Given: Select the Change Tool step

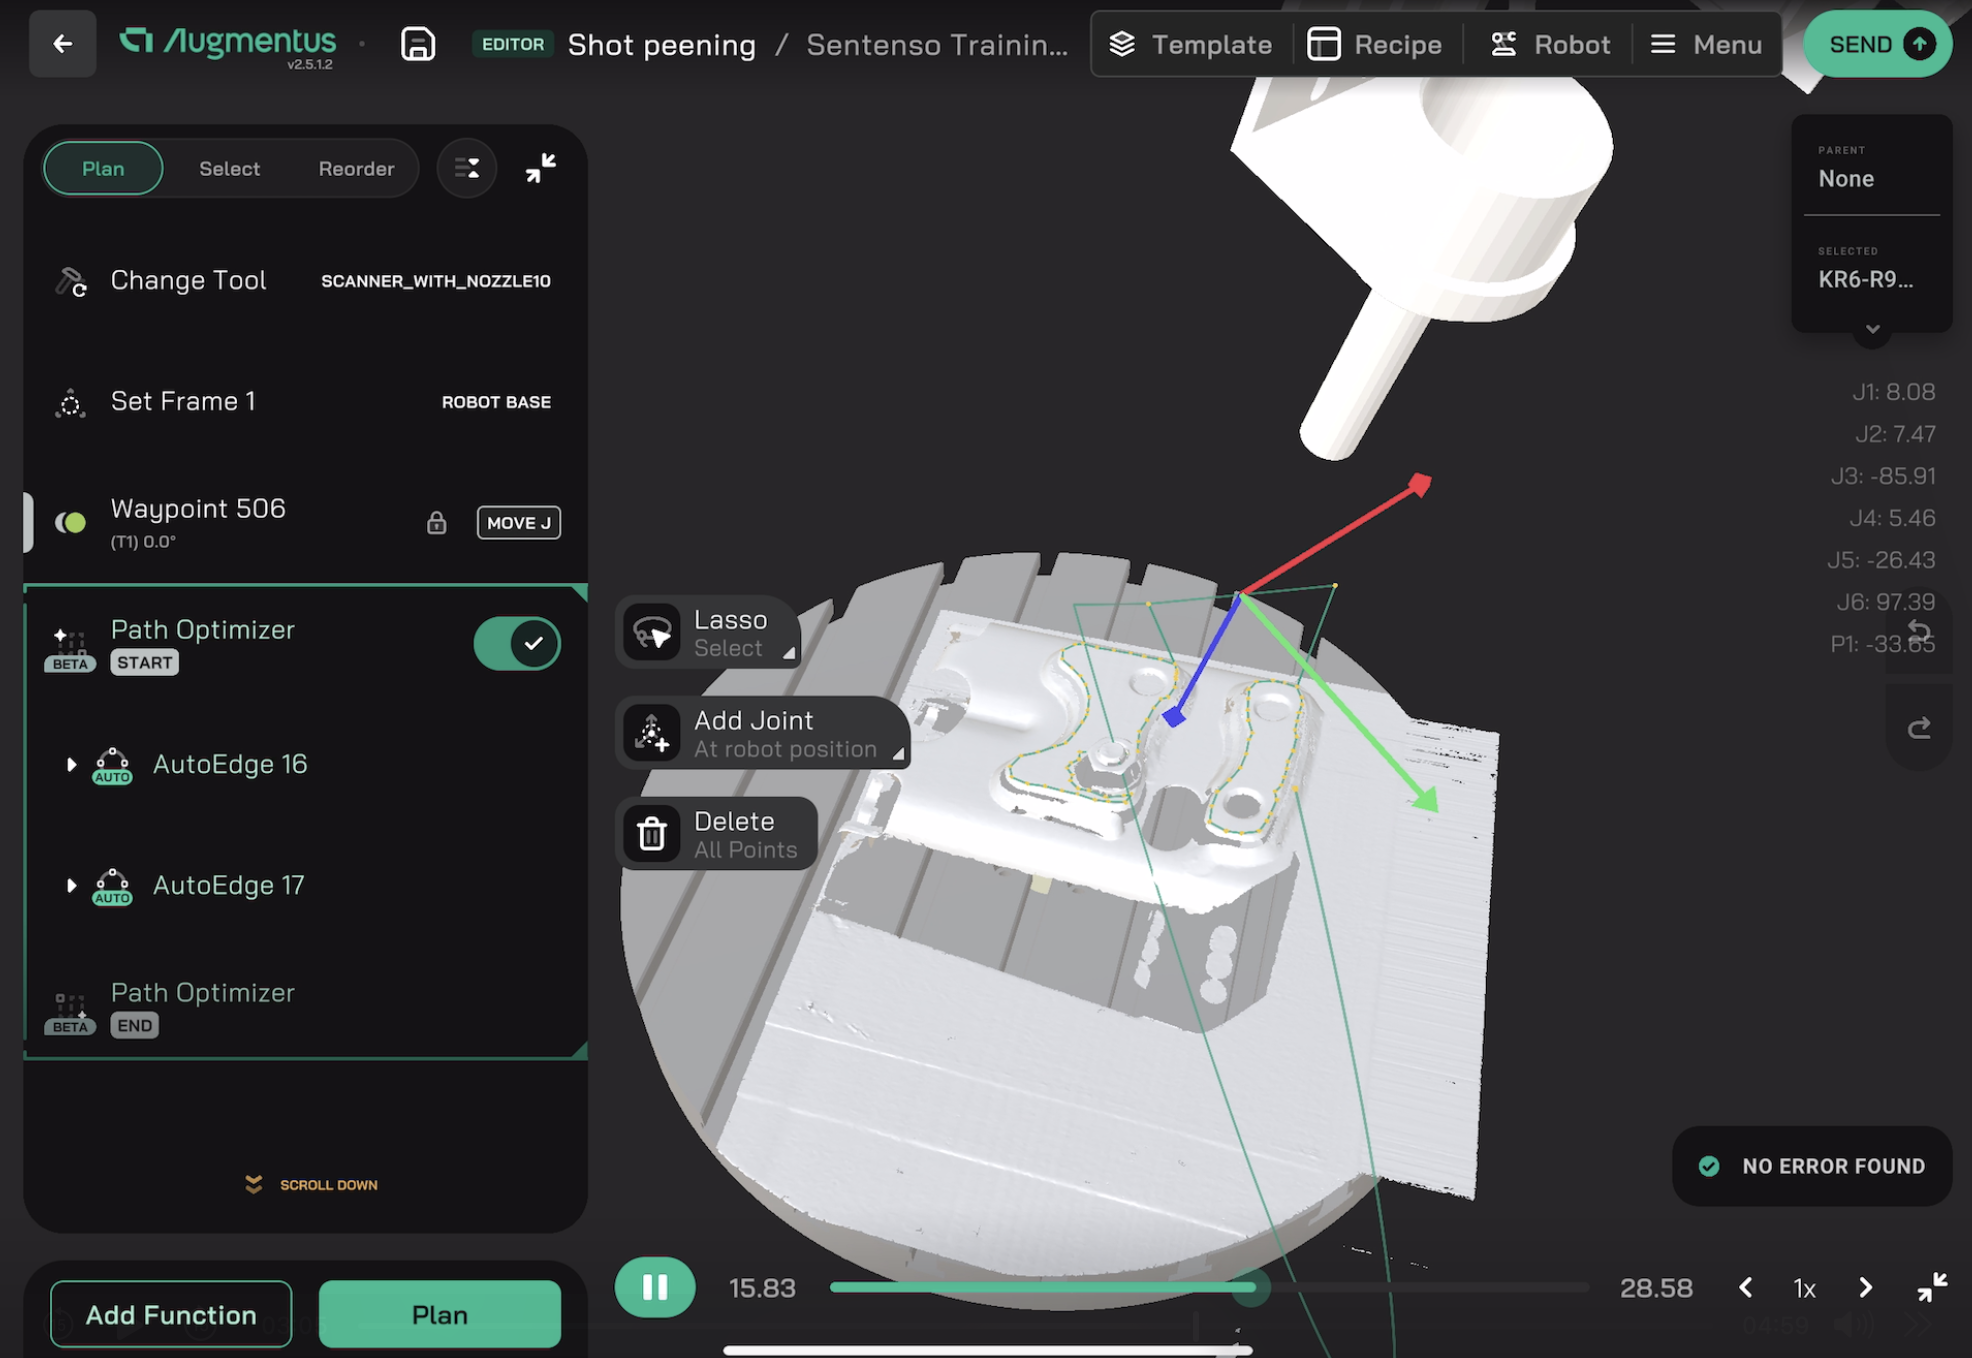Looking at the screenshot, I should 305,281.
